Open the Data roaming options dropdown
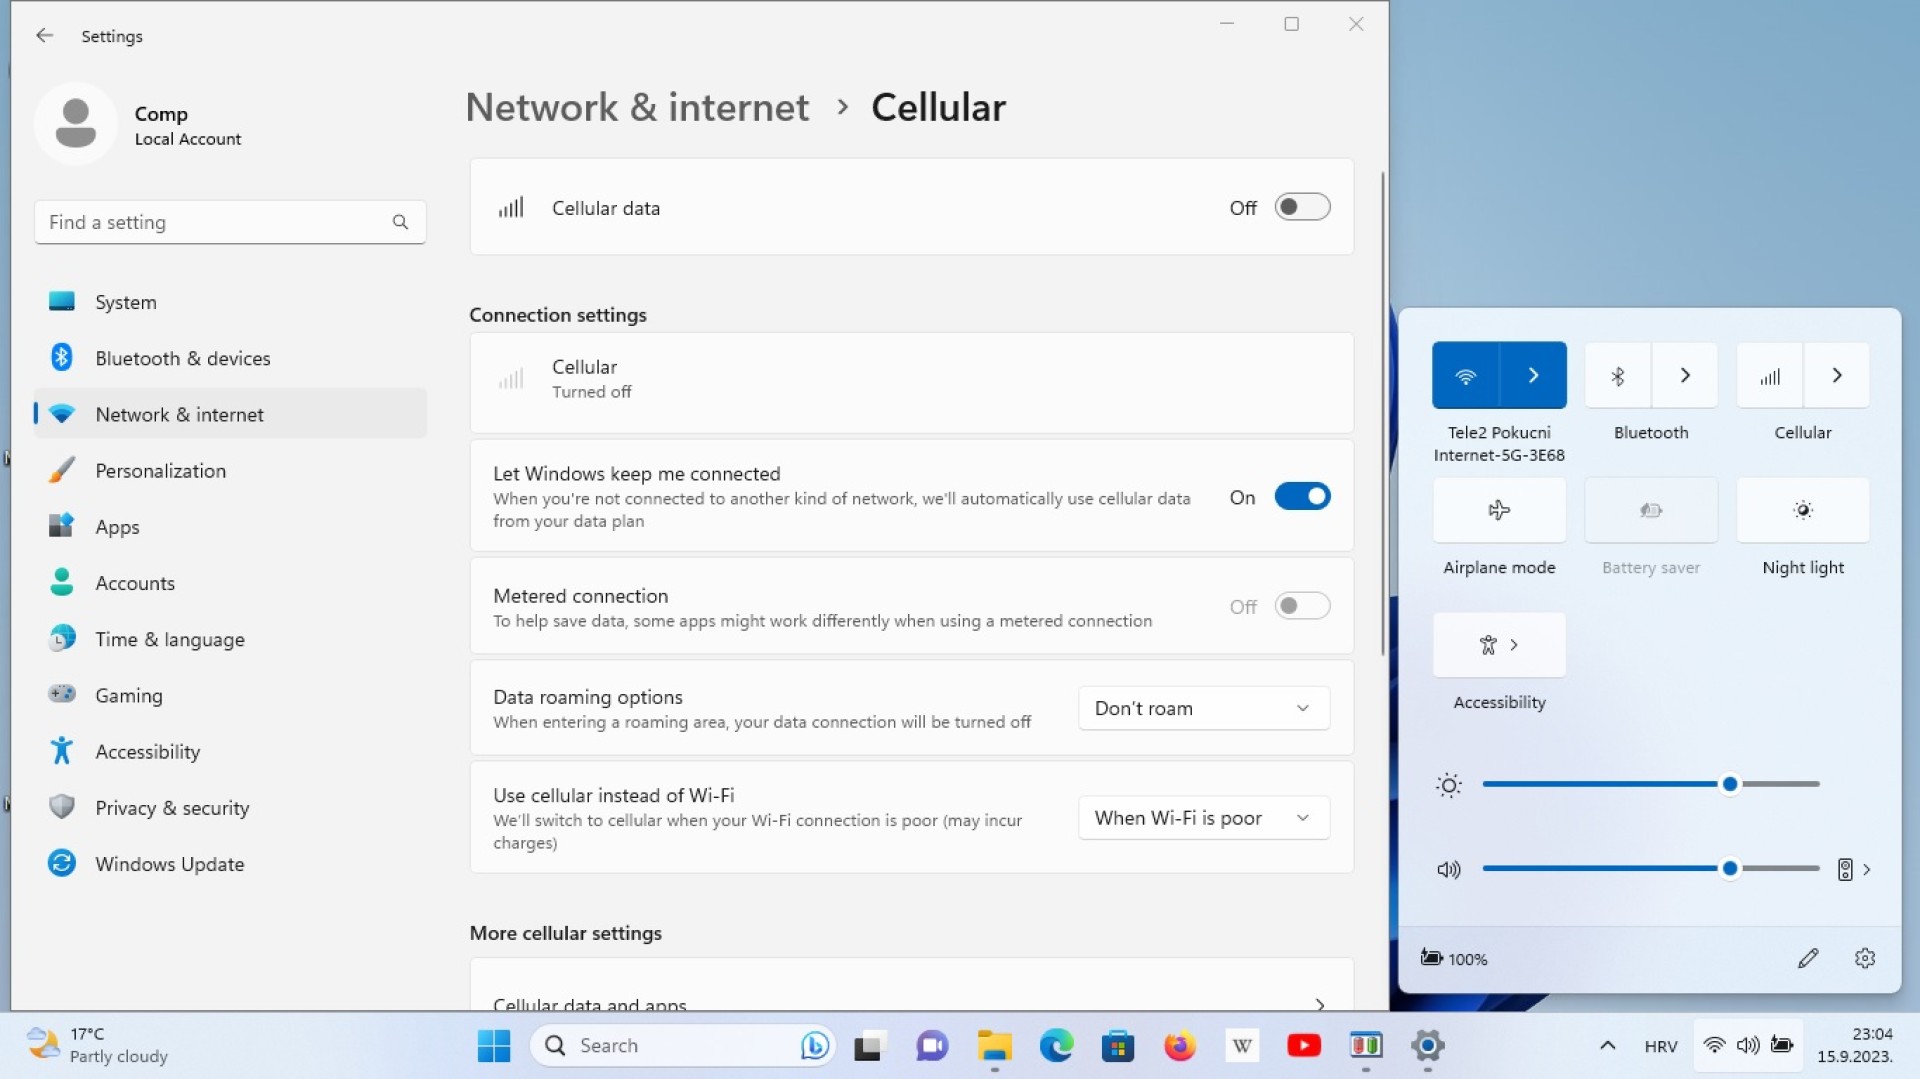Screen dimensions: 1920x1079 1204,708
